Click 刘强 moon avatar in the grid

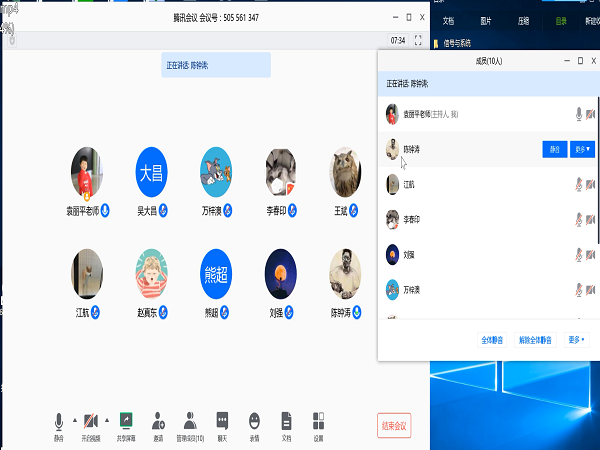click(x=280, y=274)
